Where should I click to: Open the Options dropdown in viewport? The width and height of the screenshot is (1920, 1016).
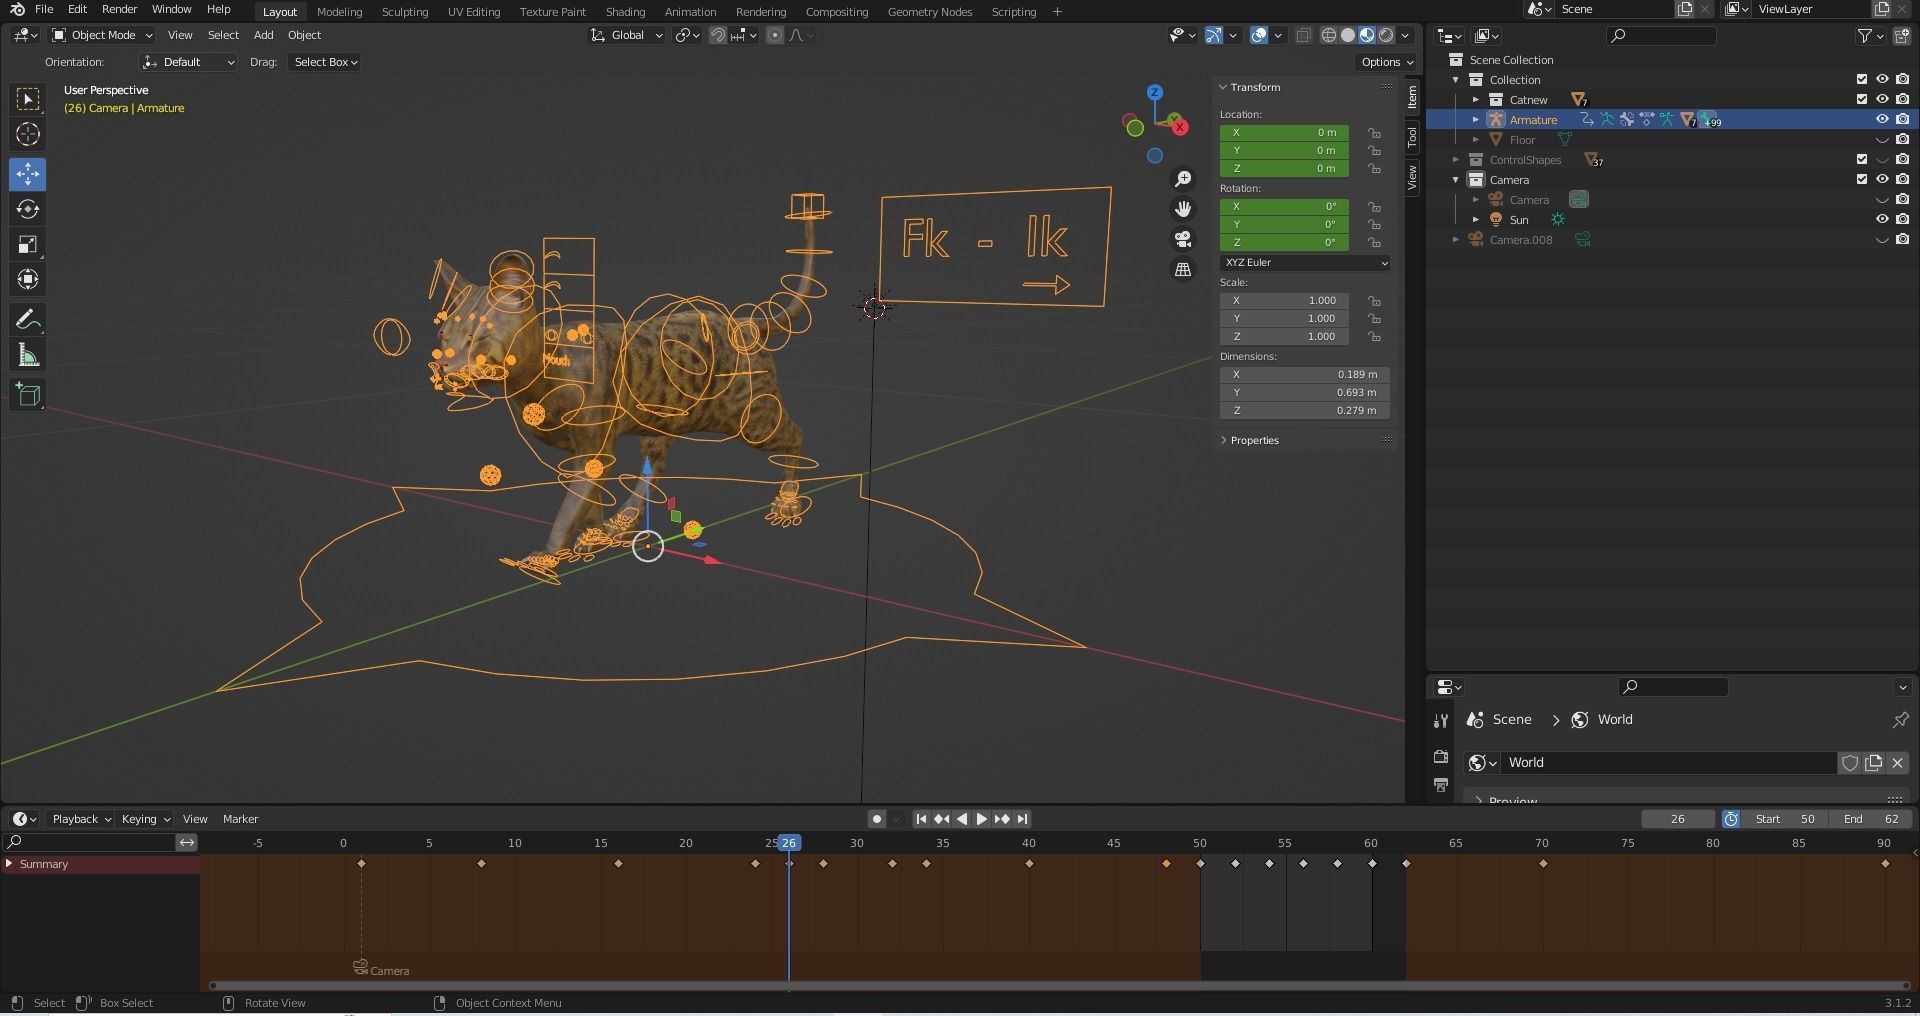point(1387,62)
